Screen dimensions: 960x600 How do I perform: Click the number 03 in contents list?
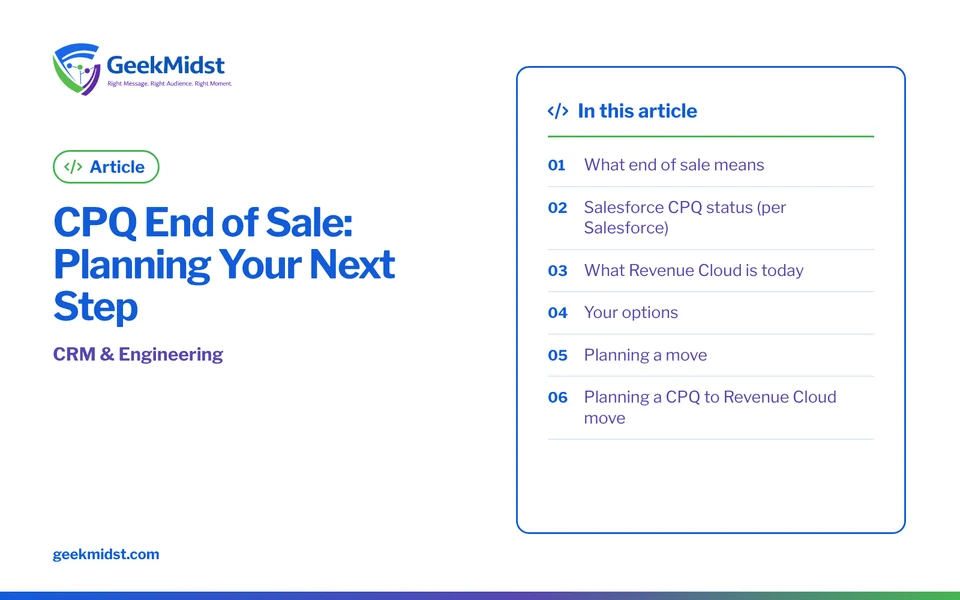click(557, 271)
